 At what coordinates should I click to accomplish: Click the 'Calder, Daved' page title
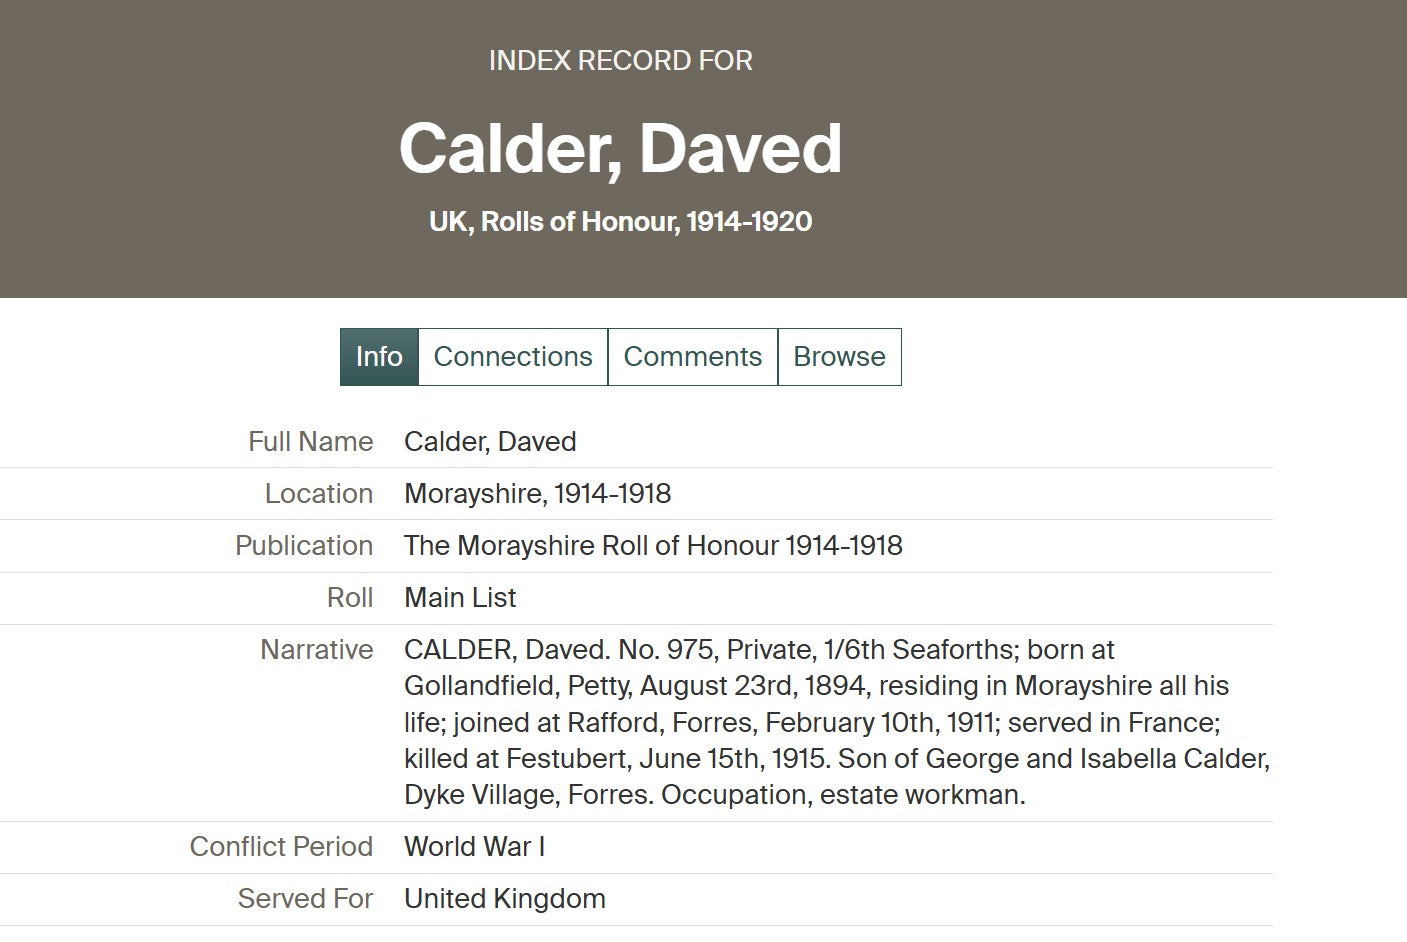(x=620, y=148)
